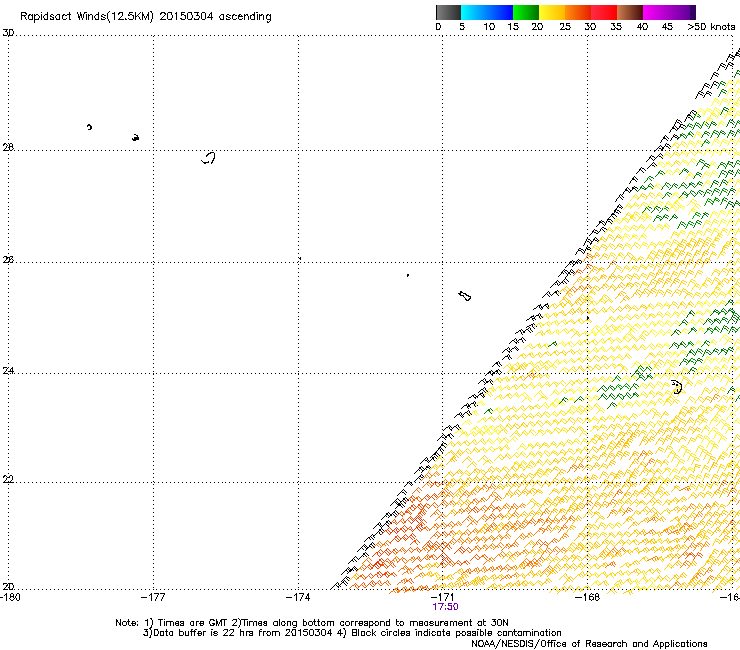Click the island outline near 25N, -170.5

[x=464, y=296]
